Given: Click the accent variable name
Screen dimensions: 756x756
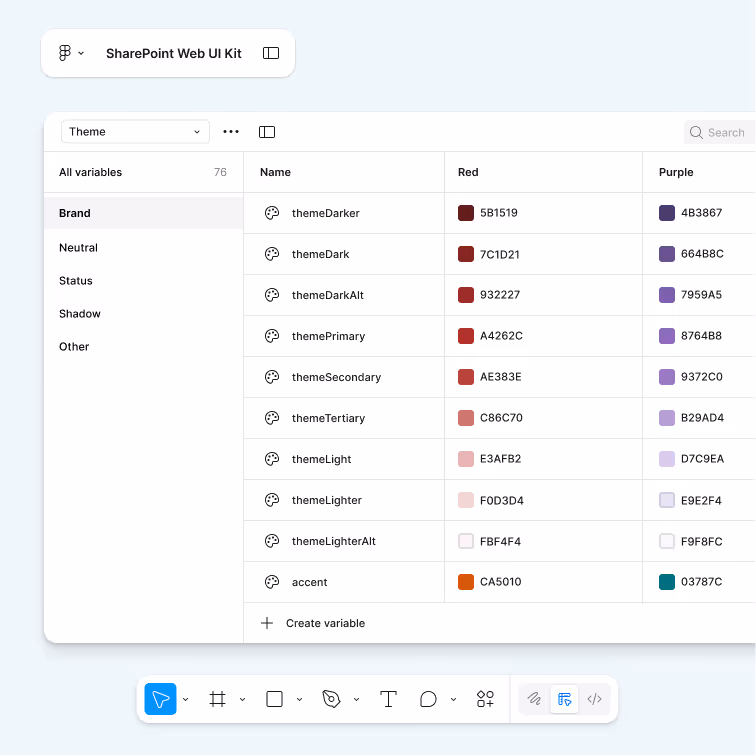Looking at the screenshot, I should tap(310, 582).
